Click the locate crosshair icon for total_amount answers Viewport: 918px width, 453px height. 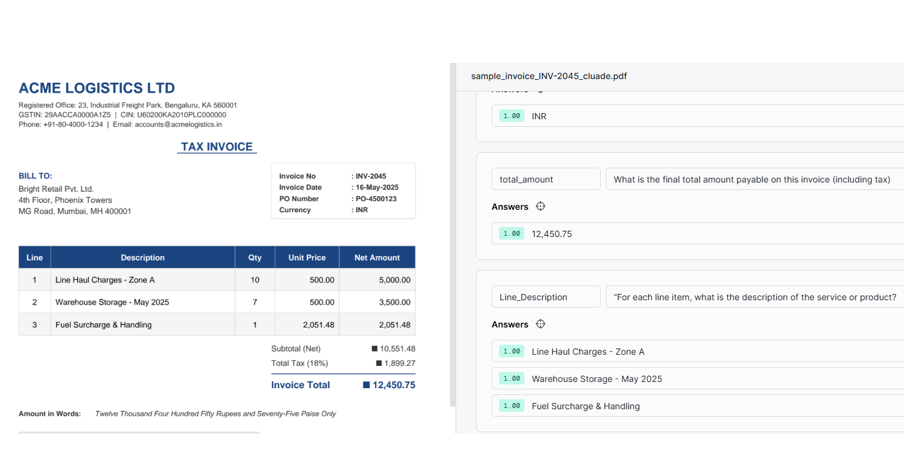540,207
